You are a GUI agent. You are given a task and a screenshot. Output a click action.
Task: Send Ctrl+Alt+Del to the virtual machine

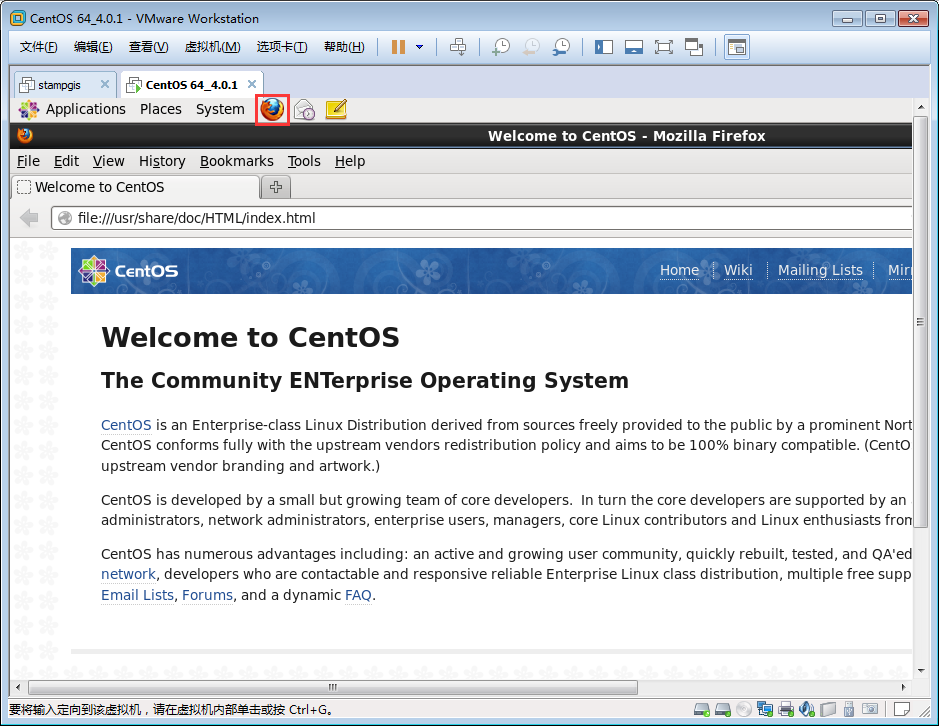(458, 47)
